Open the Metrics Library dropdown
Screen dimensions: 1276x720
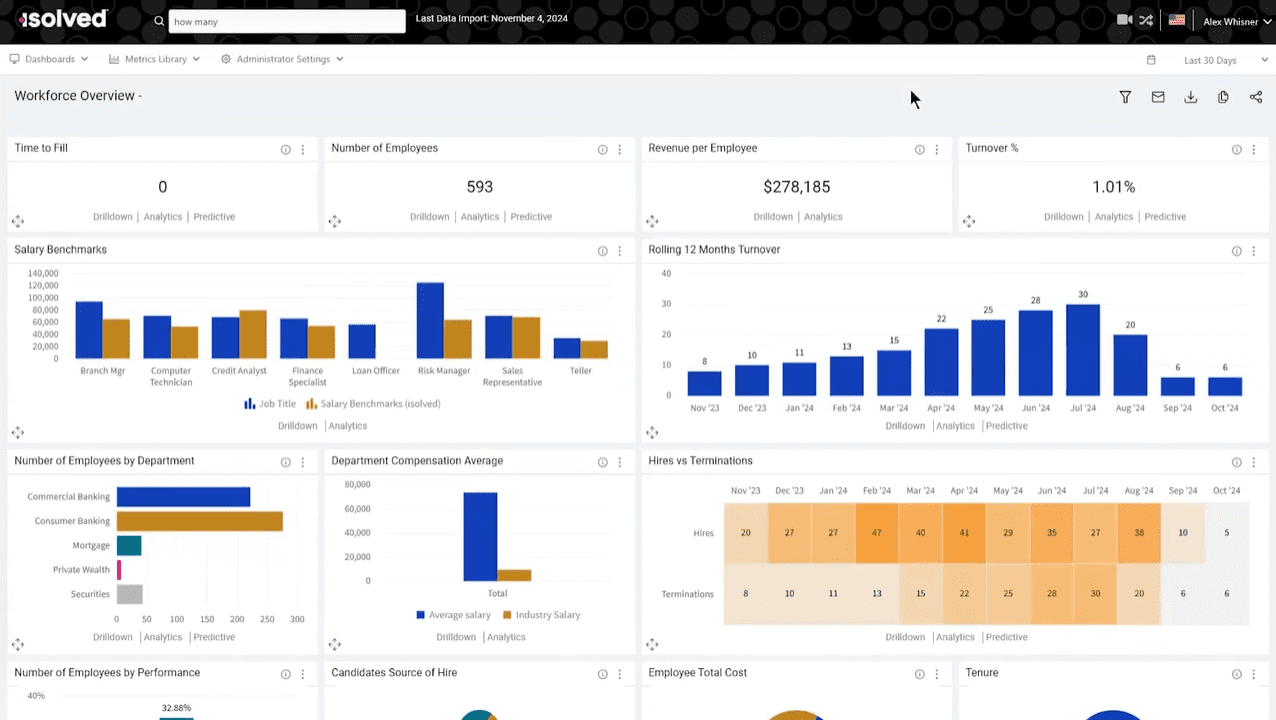pyautogui.click(x=155, y=59)
